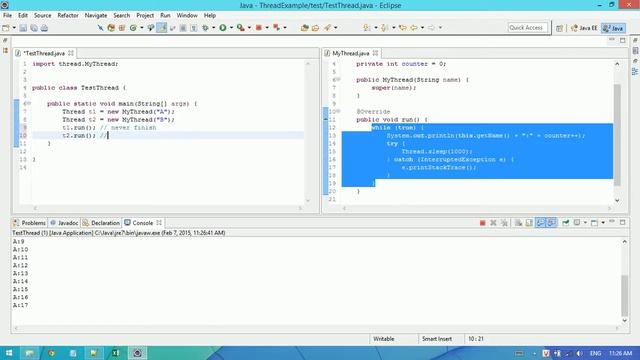
Task: Toggle Show Console When Standard Out Changes
Action: (x=540, y=223)
